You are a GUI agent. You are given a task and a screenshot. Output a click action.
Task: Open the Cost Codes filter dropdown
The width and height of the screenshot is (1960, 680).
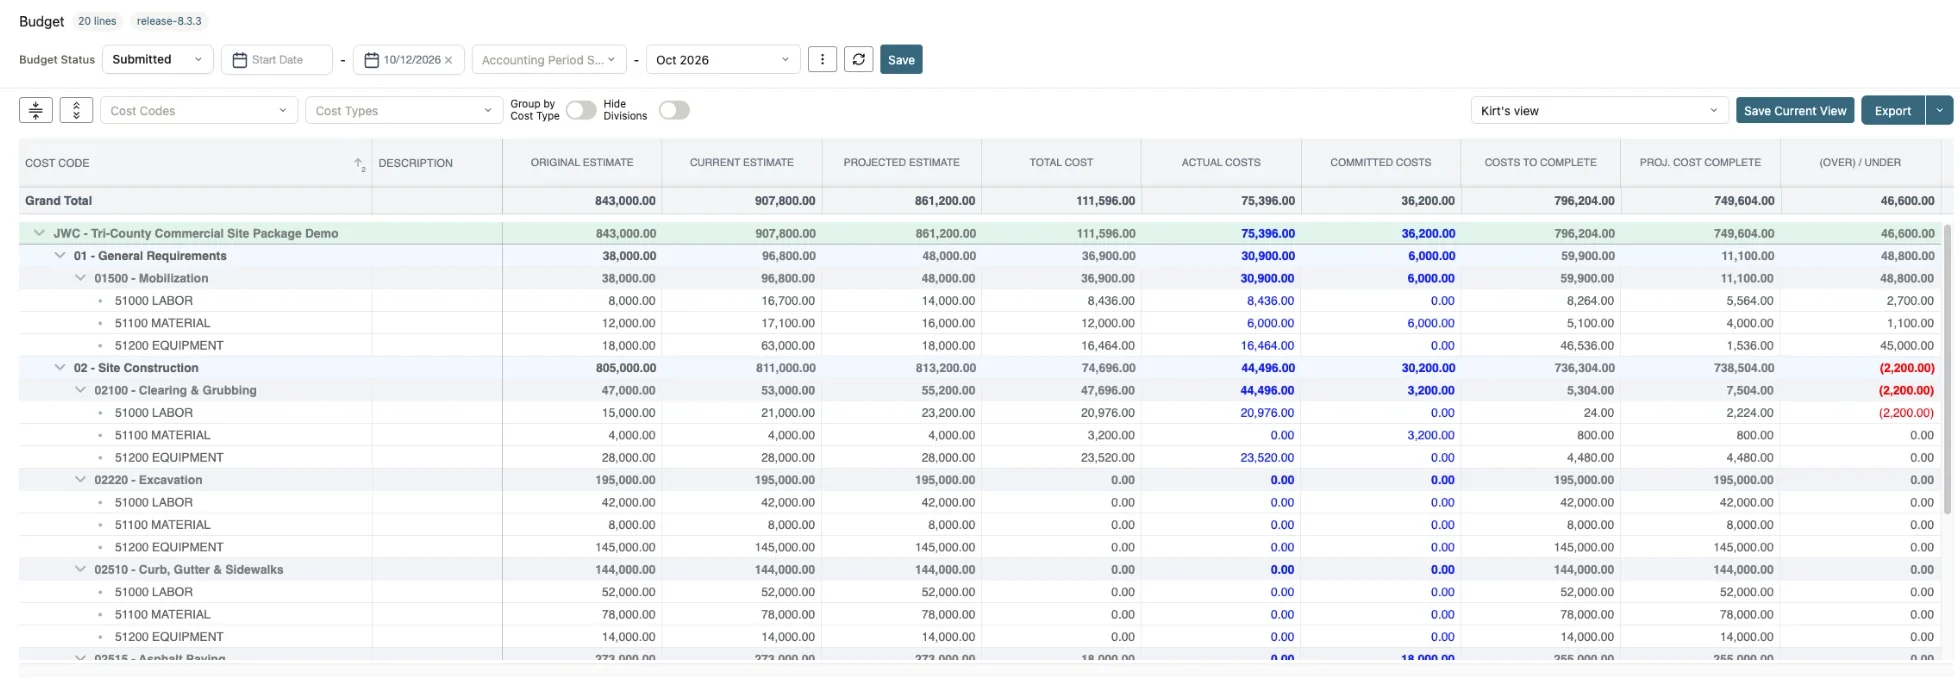[x=199, y=110]
